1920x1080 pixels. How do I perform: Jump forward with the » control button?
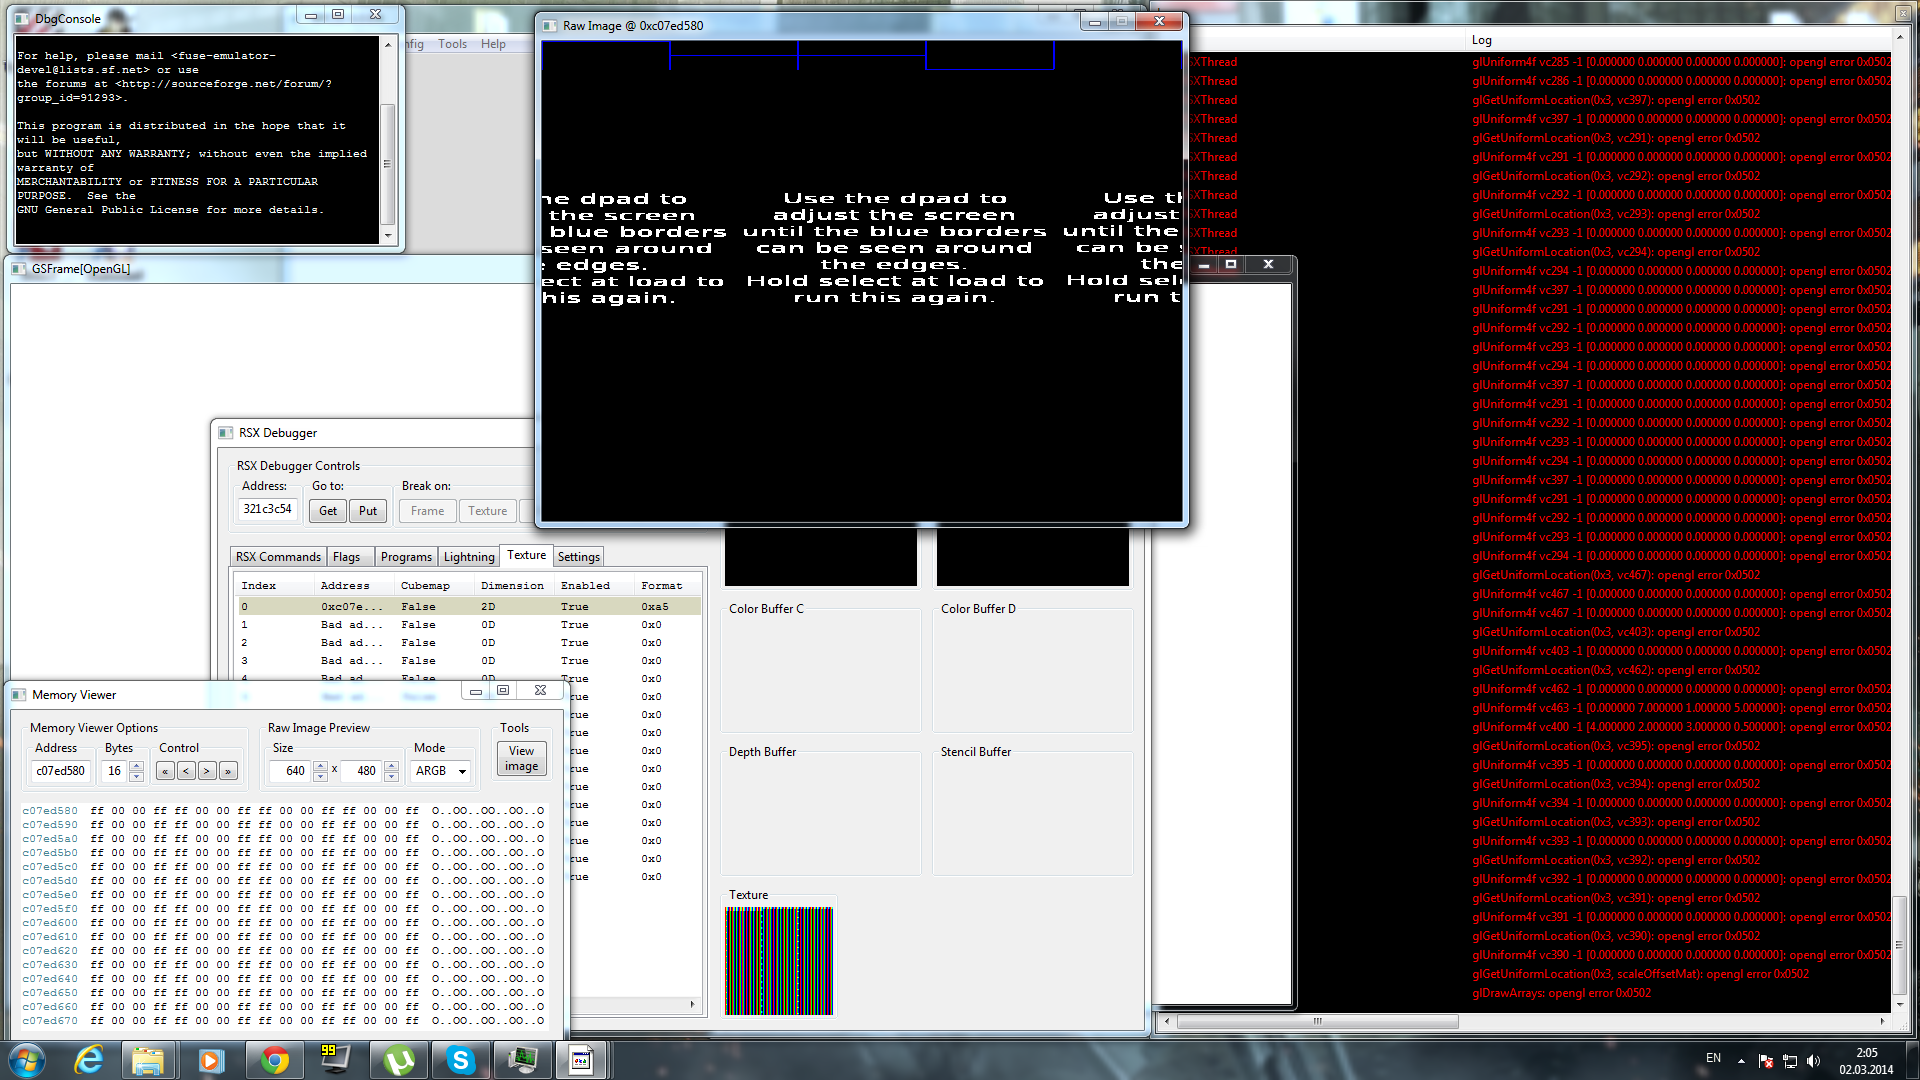(x=228, y=771)
